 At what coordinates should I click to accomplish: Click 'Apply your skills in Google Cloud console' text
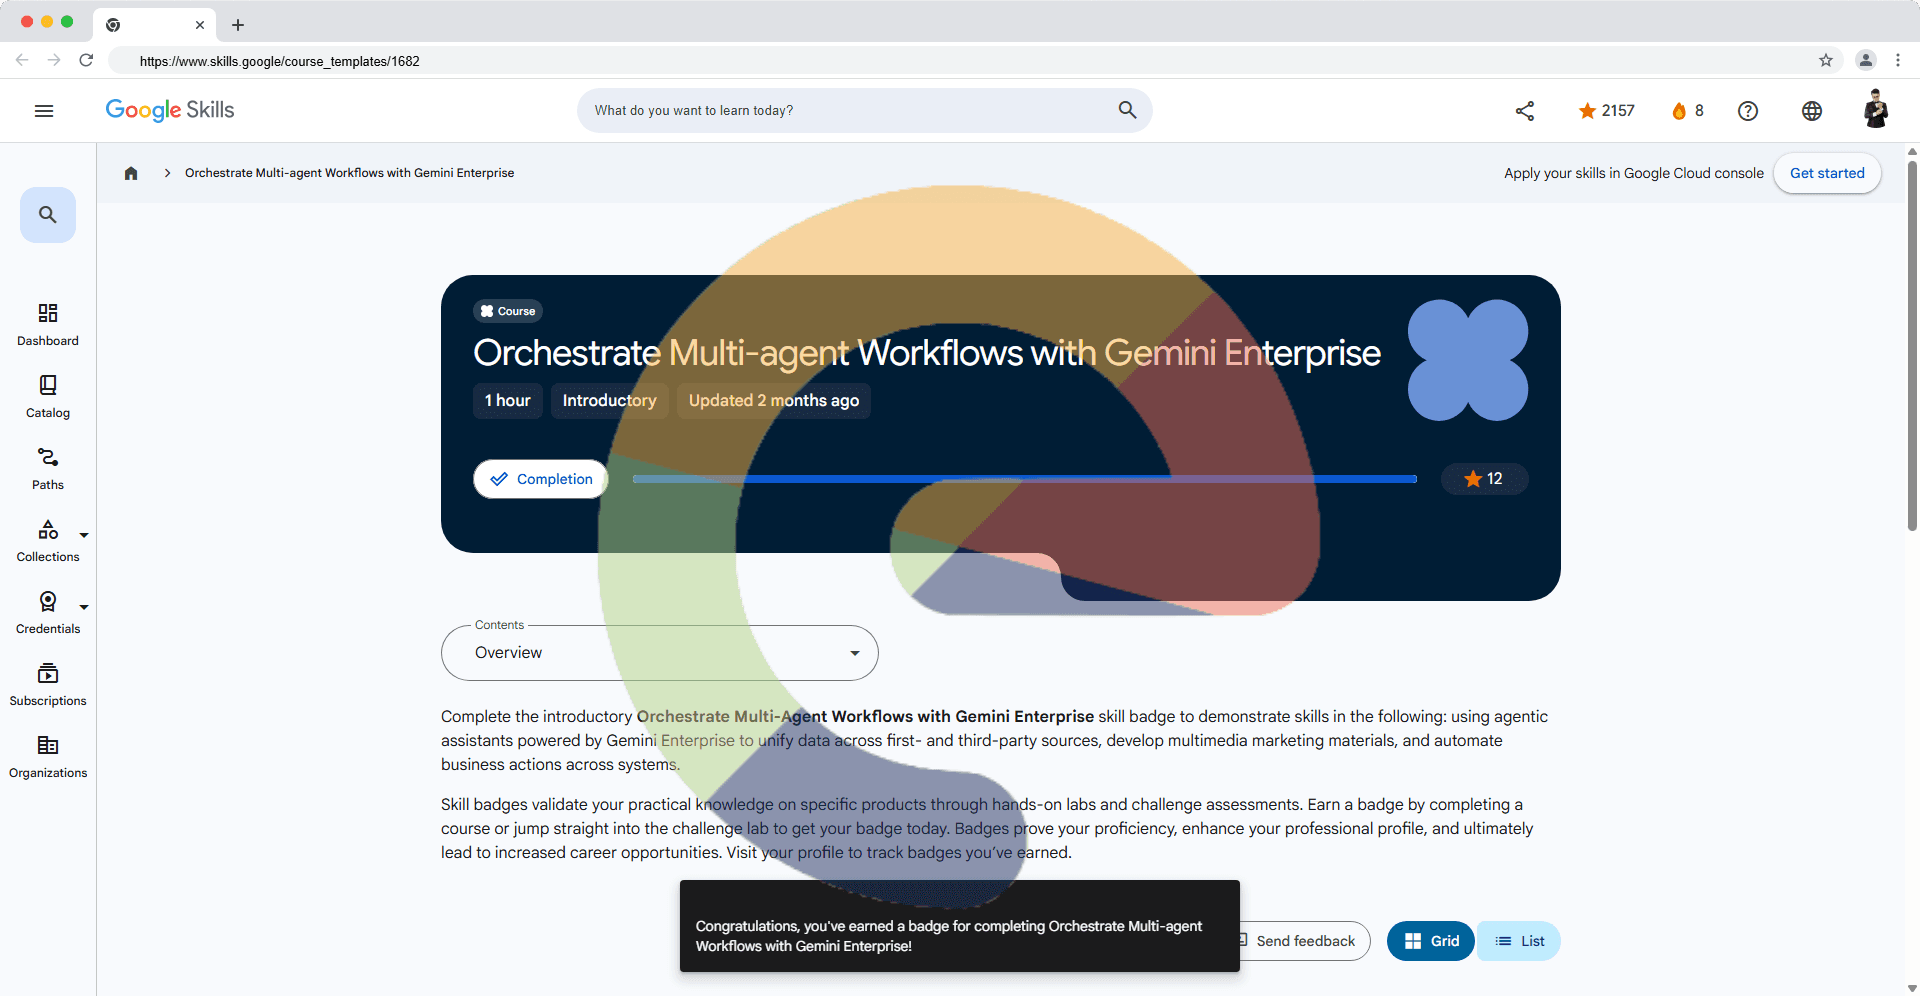1634,173
